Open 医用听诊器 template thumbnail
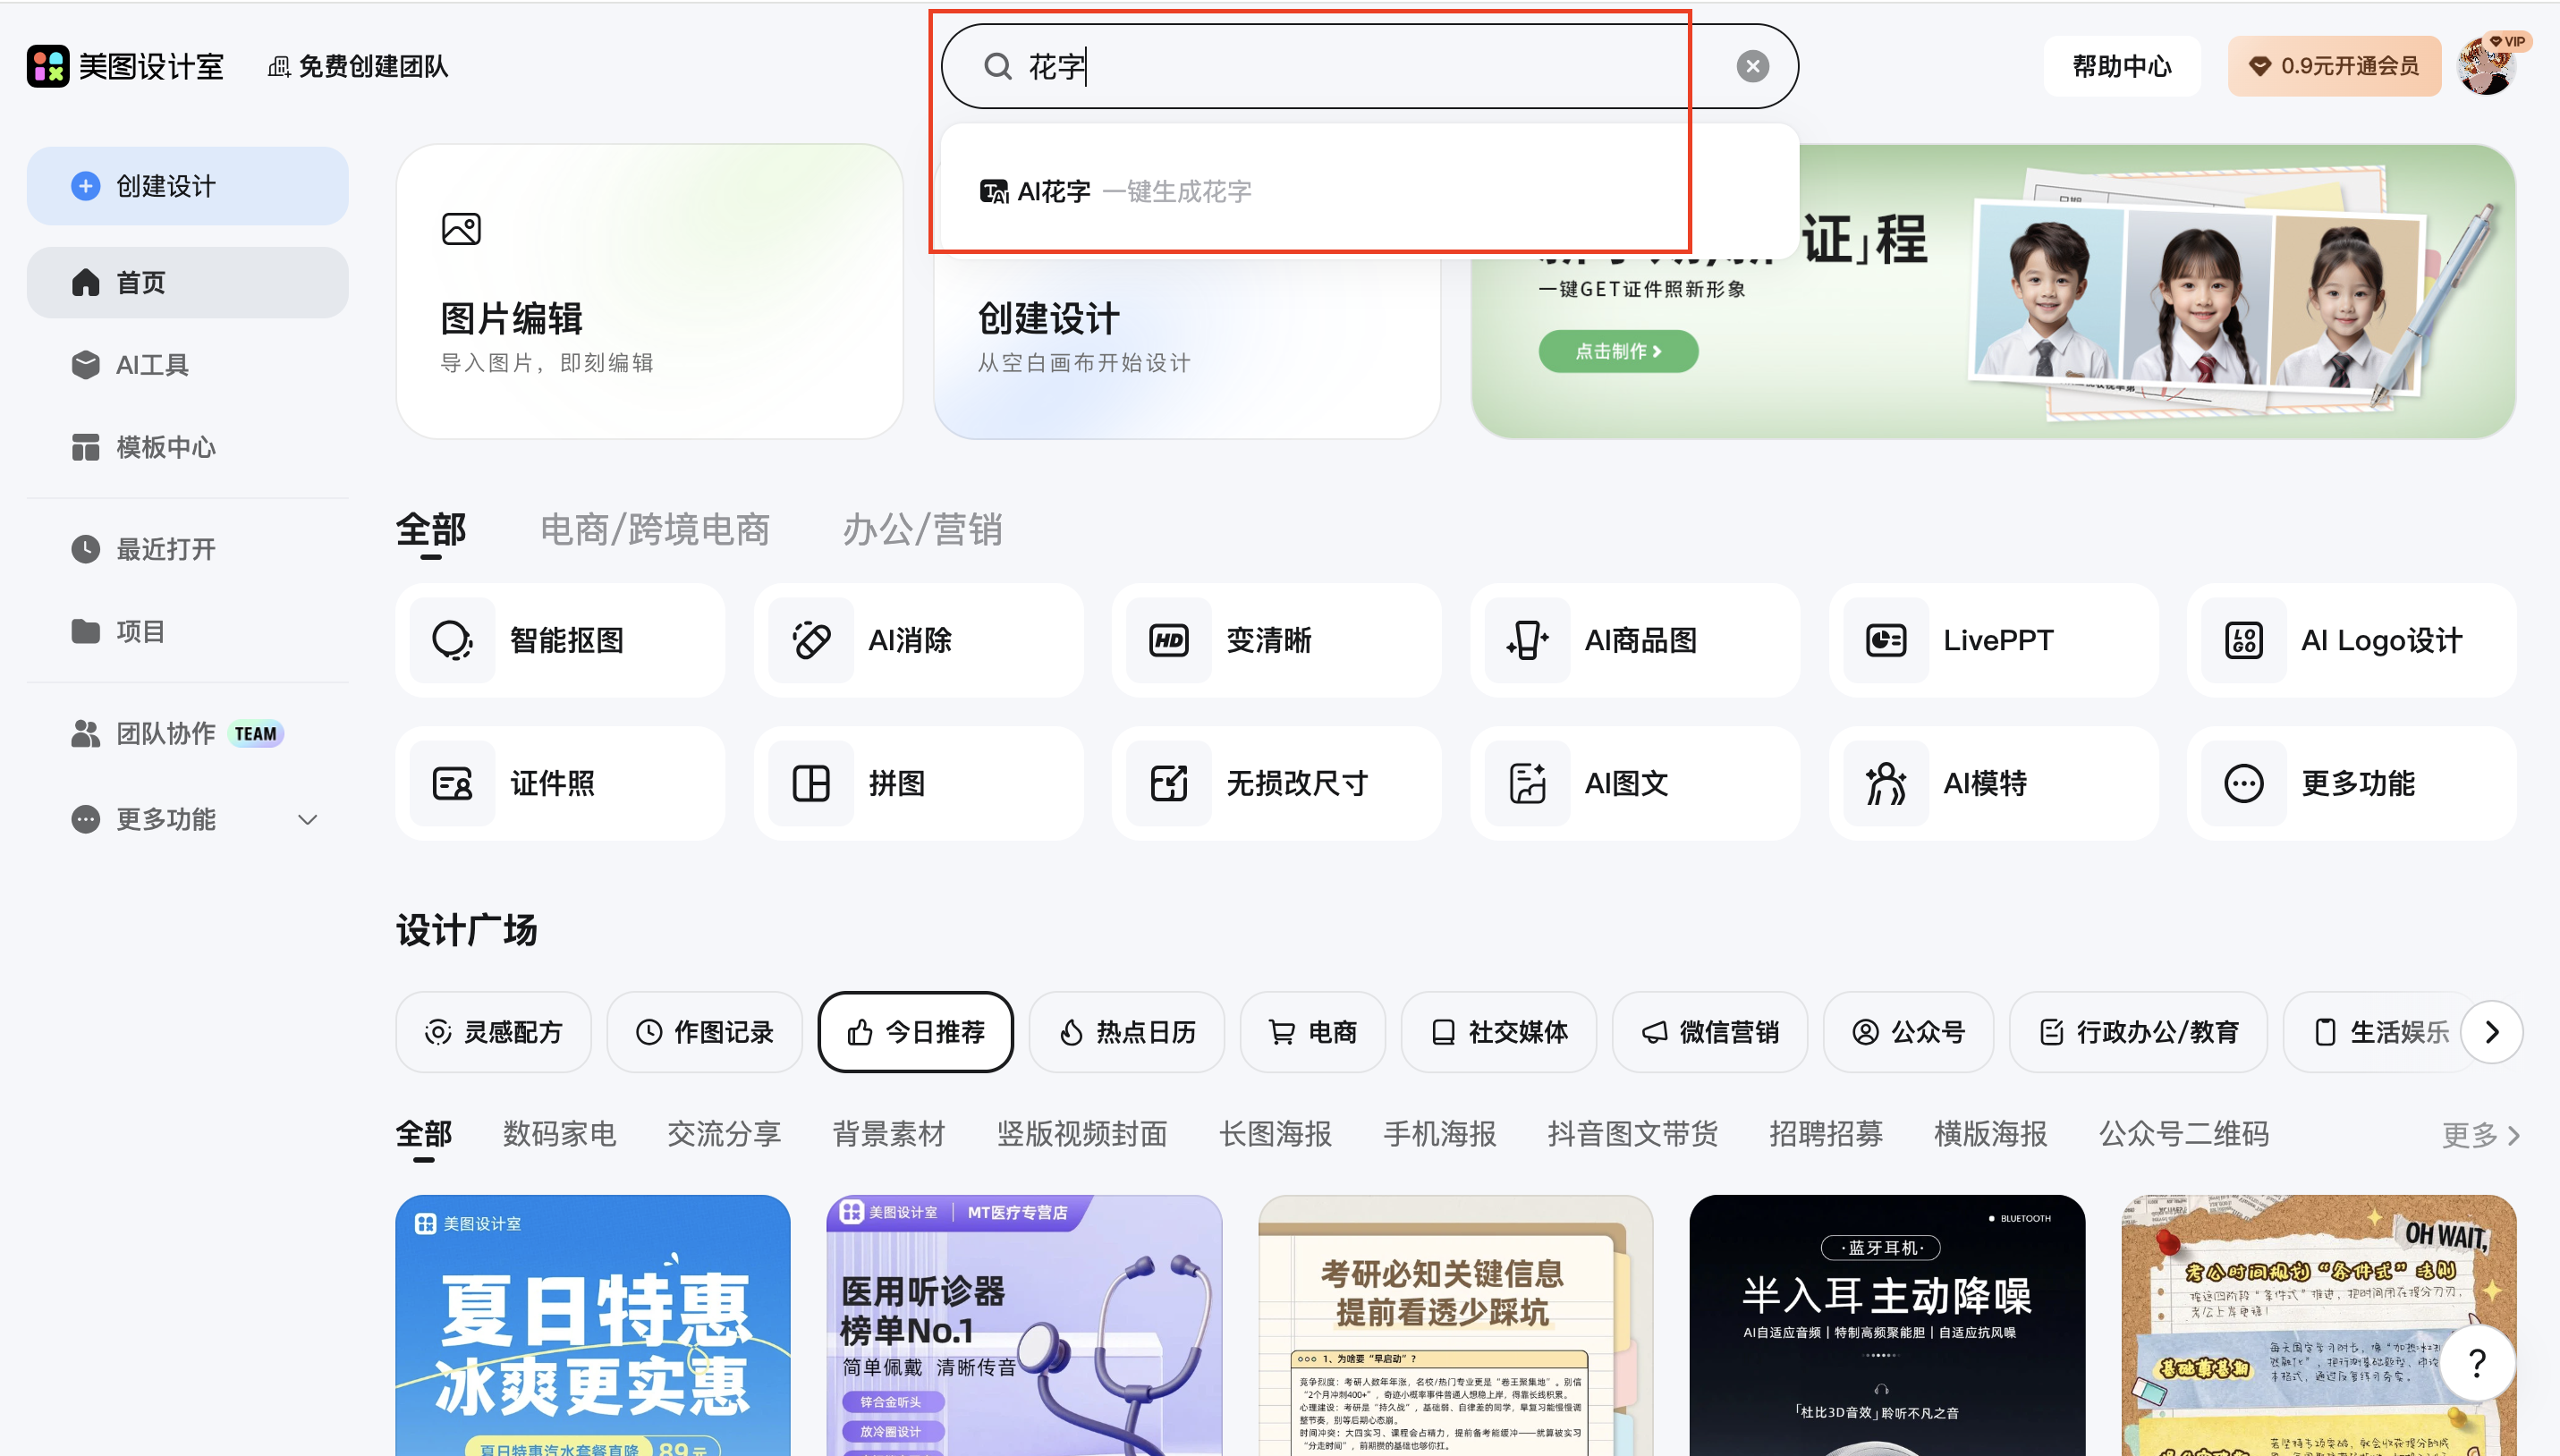Viewport: 2560px width, 1456px height. point(1024,1325)
